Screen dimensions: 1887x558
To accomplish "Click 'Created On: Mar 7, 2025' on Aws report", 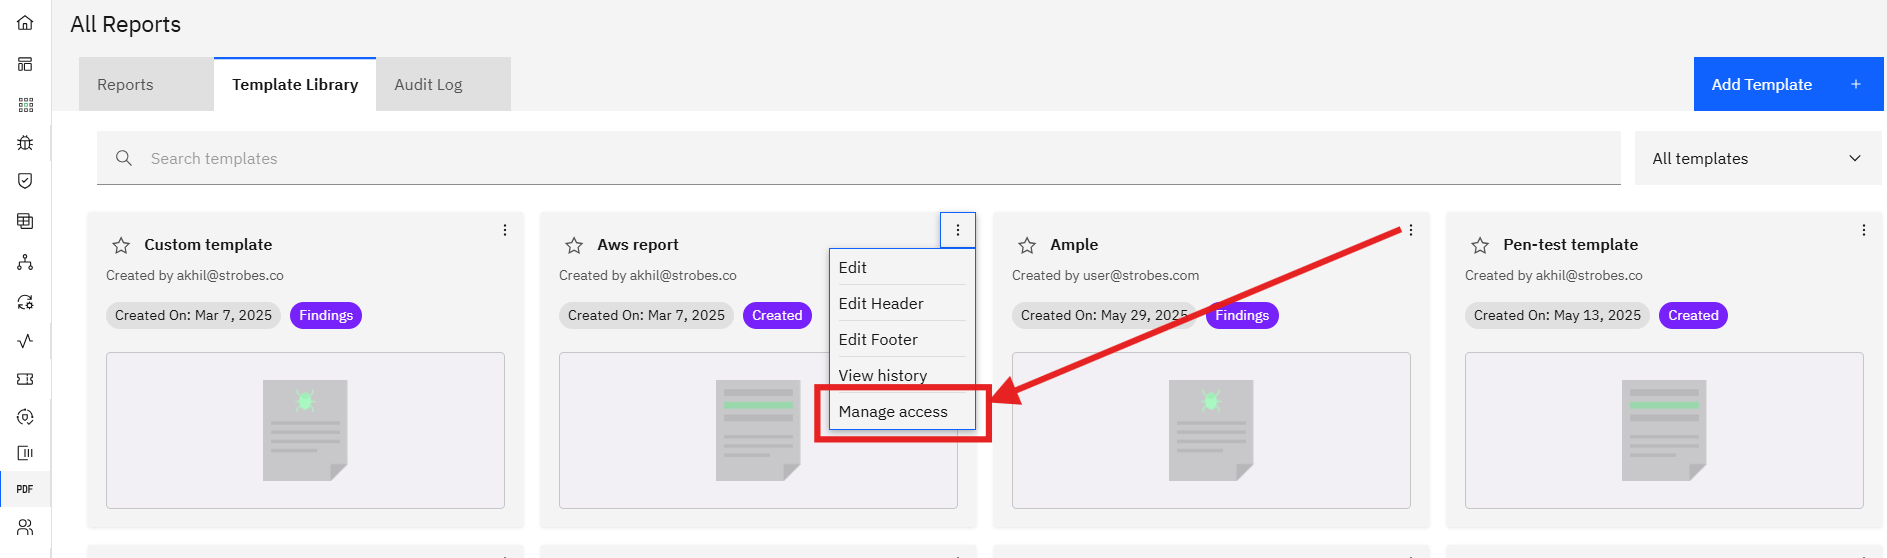I will tap(646, 315).
